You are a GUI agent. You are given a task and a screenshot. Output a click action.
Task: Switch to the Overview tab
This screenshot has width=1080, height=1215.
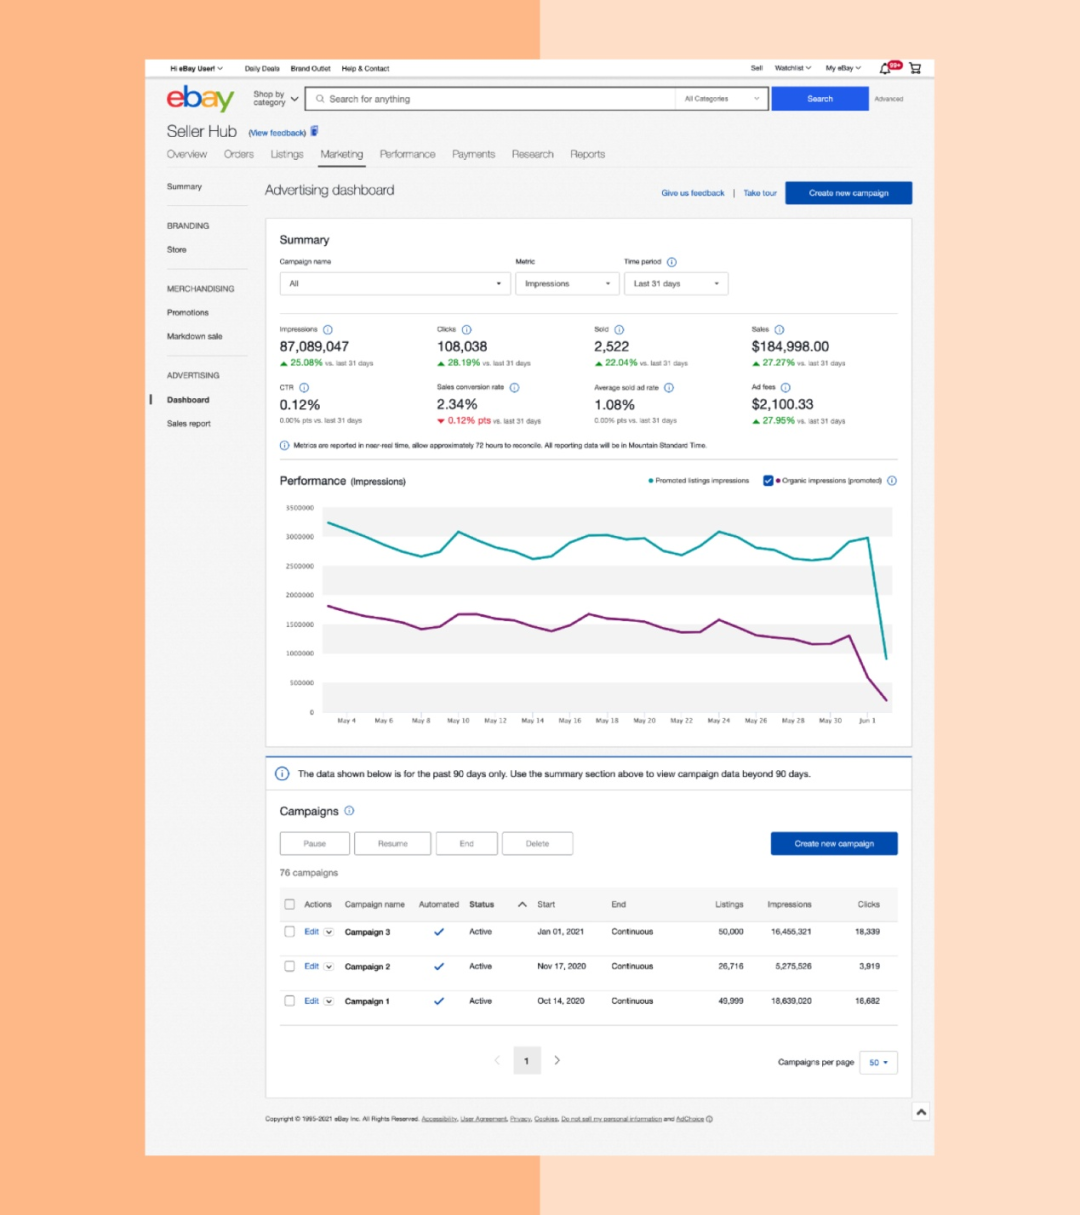point(187,154)
